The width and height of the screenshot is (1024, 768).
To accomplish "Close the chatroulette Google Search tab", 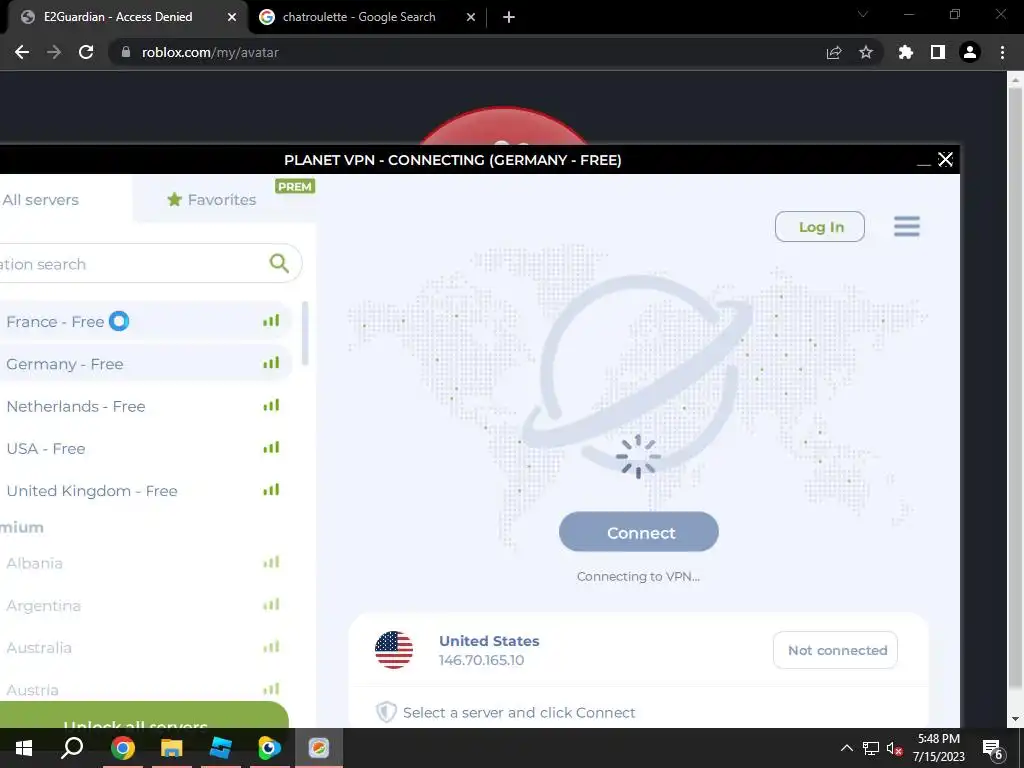I will 470,17.
